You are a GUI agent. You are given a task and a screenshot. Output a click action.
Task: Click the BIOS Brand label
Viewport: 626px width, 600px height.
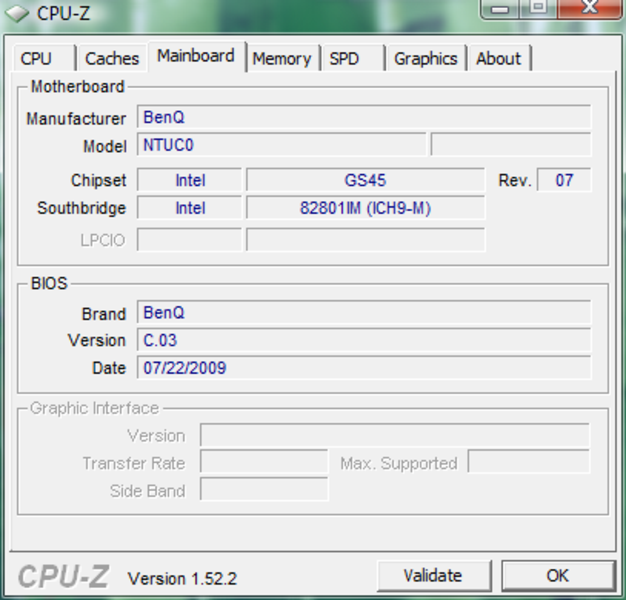click(x=104, y=314)
